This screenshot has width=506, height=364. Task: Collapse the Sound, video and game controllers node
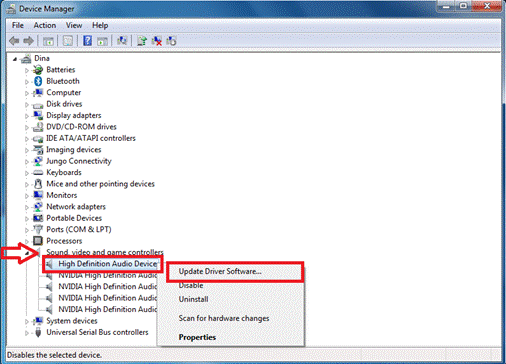[x=27, y=253]
